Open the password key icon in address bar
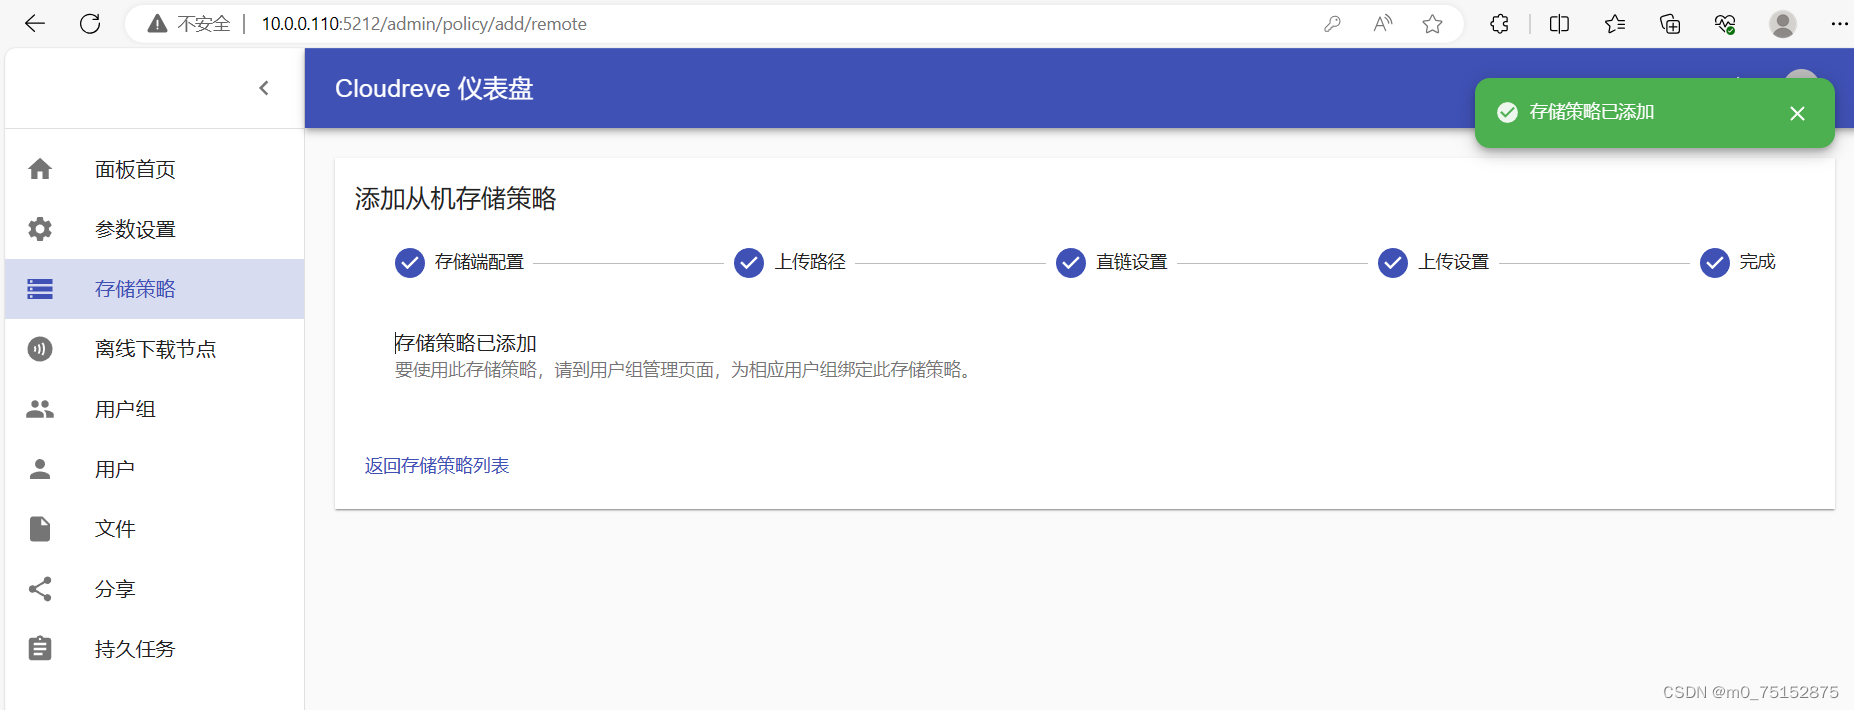The image size is (1854, 710). [x=1332, y=24]
